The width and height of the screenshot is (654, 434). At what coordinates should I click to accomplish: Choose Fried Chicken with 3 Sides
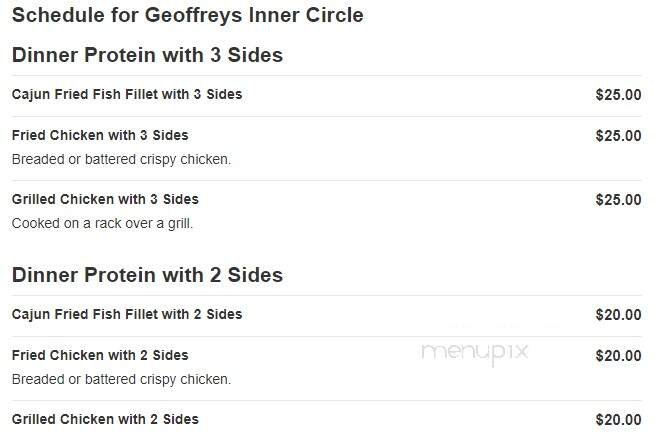(x=100, y=135)
